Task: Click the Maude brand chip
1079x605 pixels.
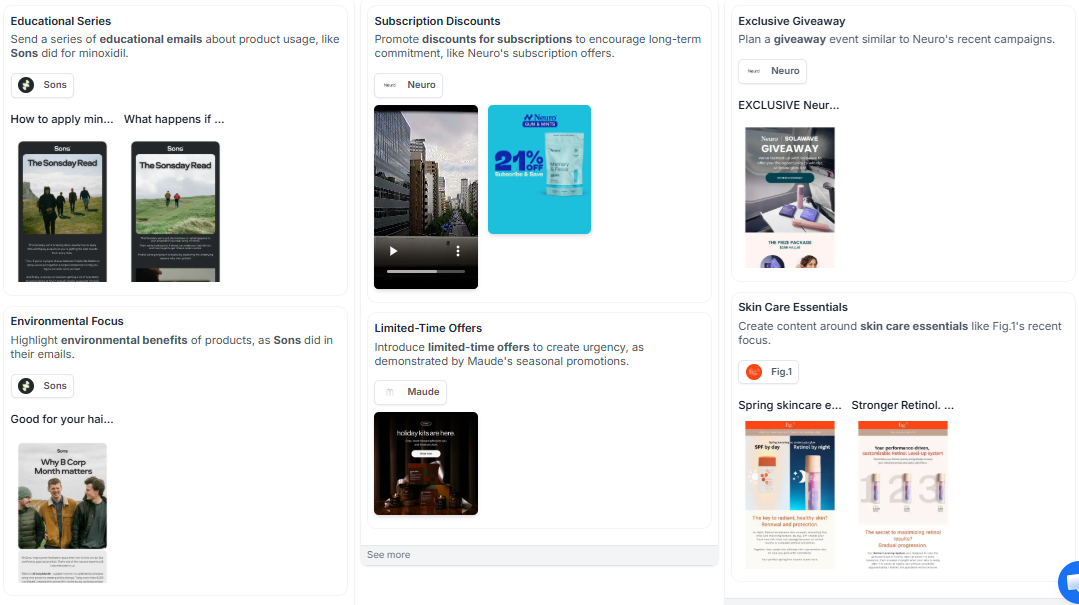Action: [x=410, y=392]
